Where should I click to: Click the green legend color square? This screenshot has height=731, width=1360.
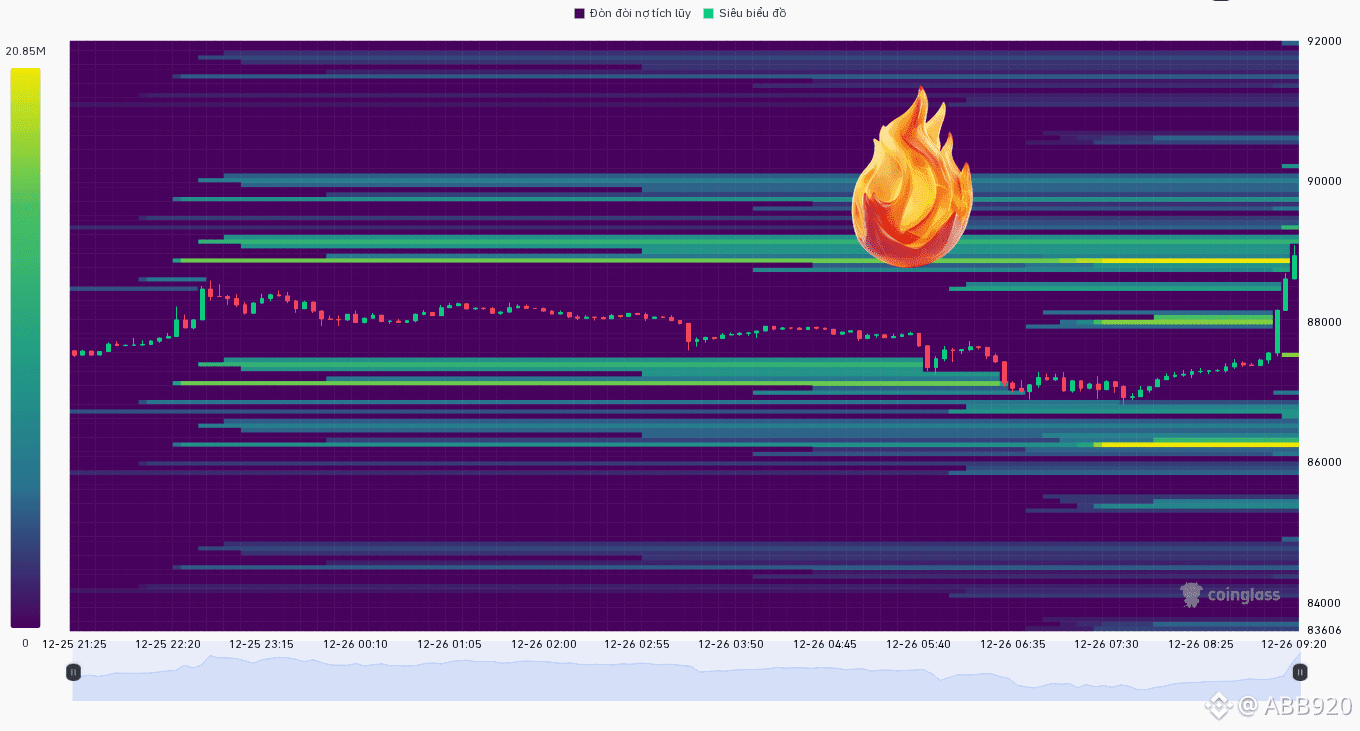point(709,13)
